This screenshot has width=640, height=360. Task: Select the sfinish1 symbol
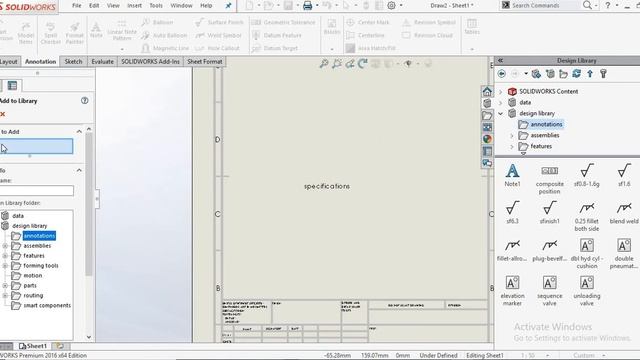pos(549,212)
